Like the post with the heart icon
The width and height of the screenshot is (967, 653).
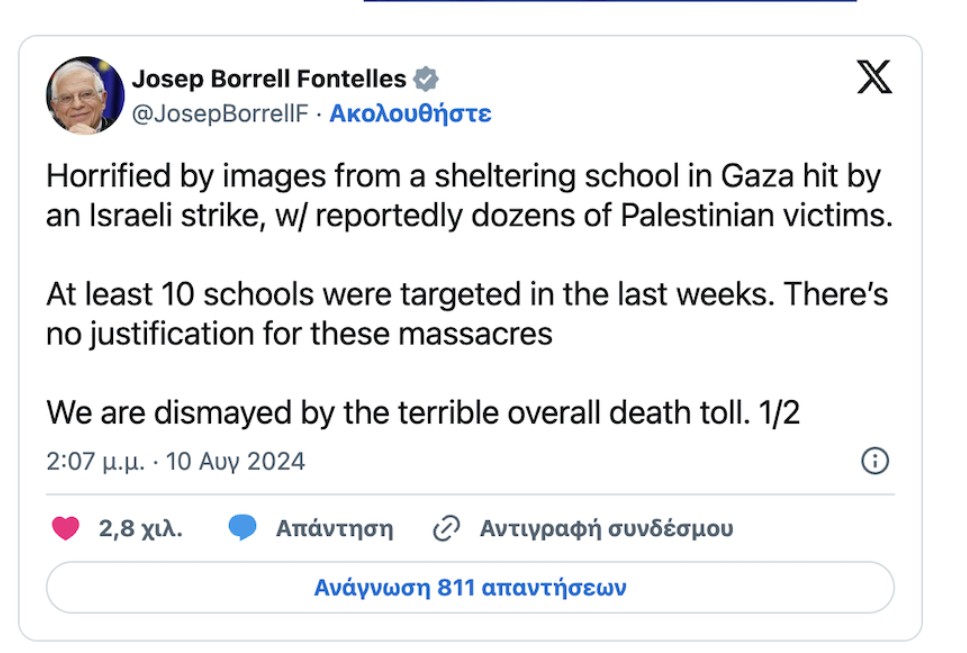click(x=65, y=528)
